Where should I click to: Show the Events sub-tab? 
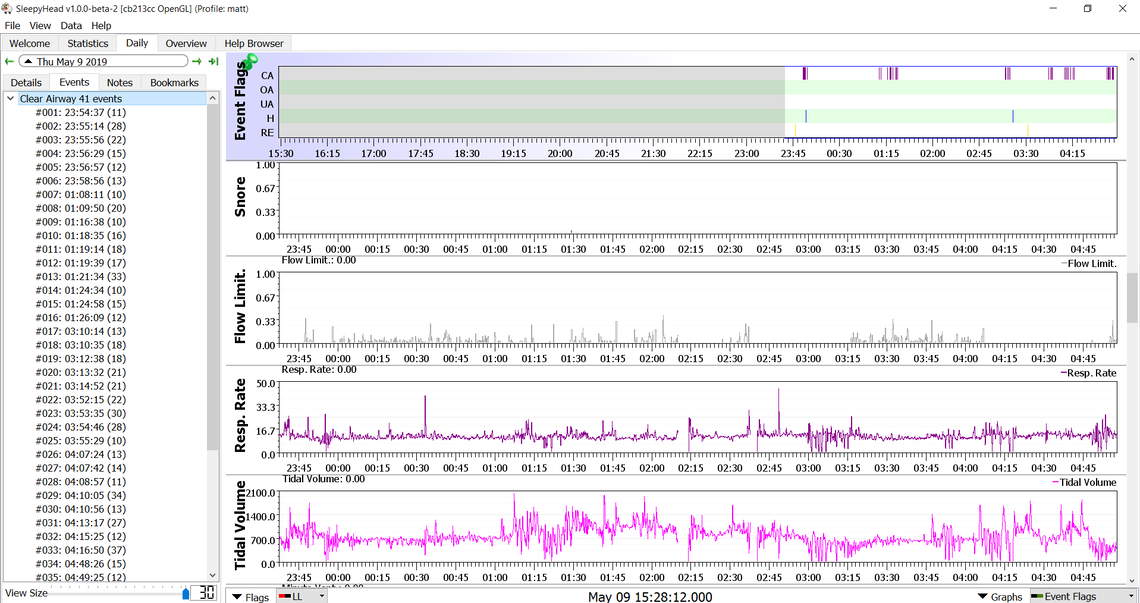(x=74, y=82)
